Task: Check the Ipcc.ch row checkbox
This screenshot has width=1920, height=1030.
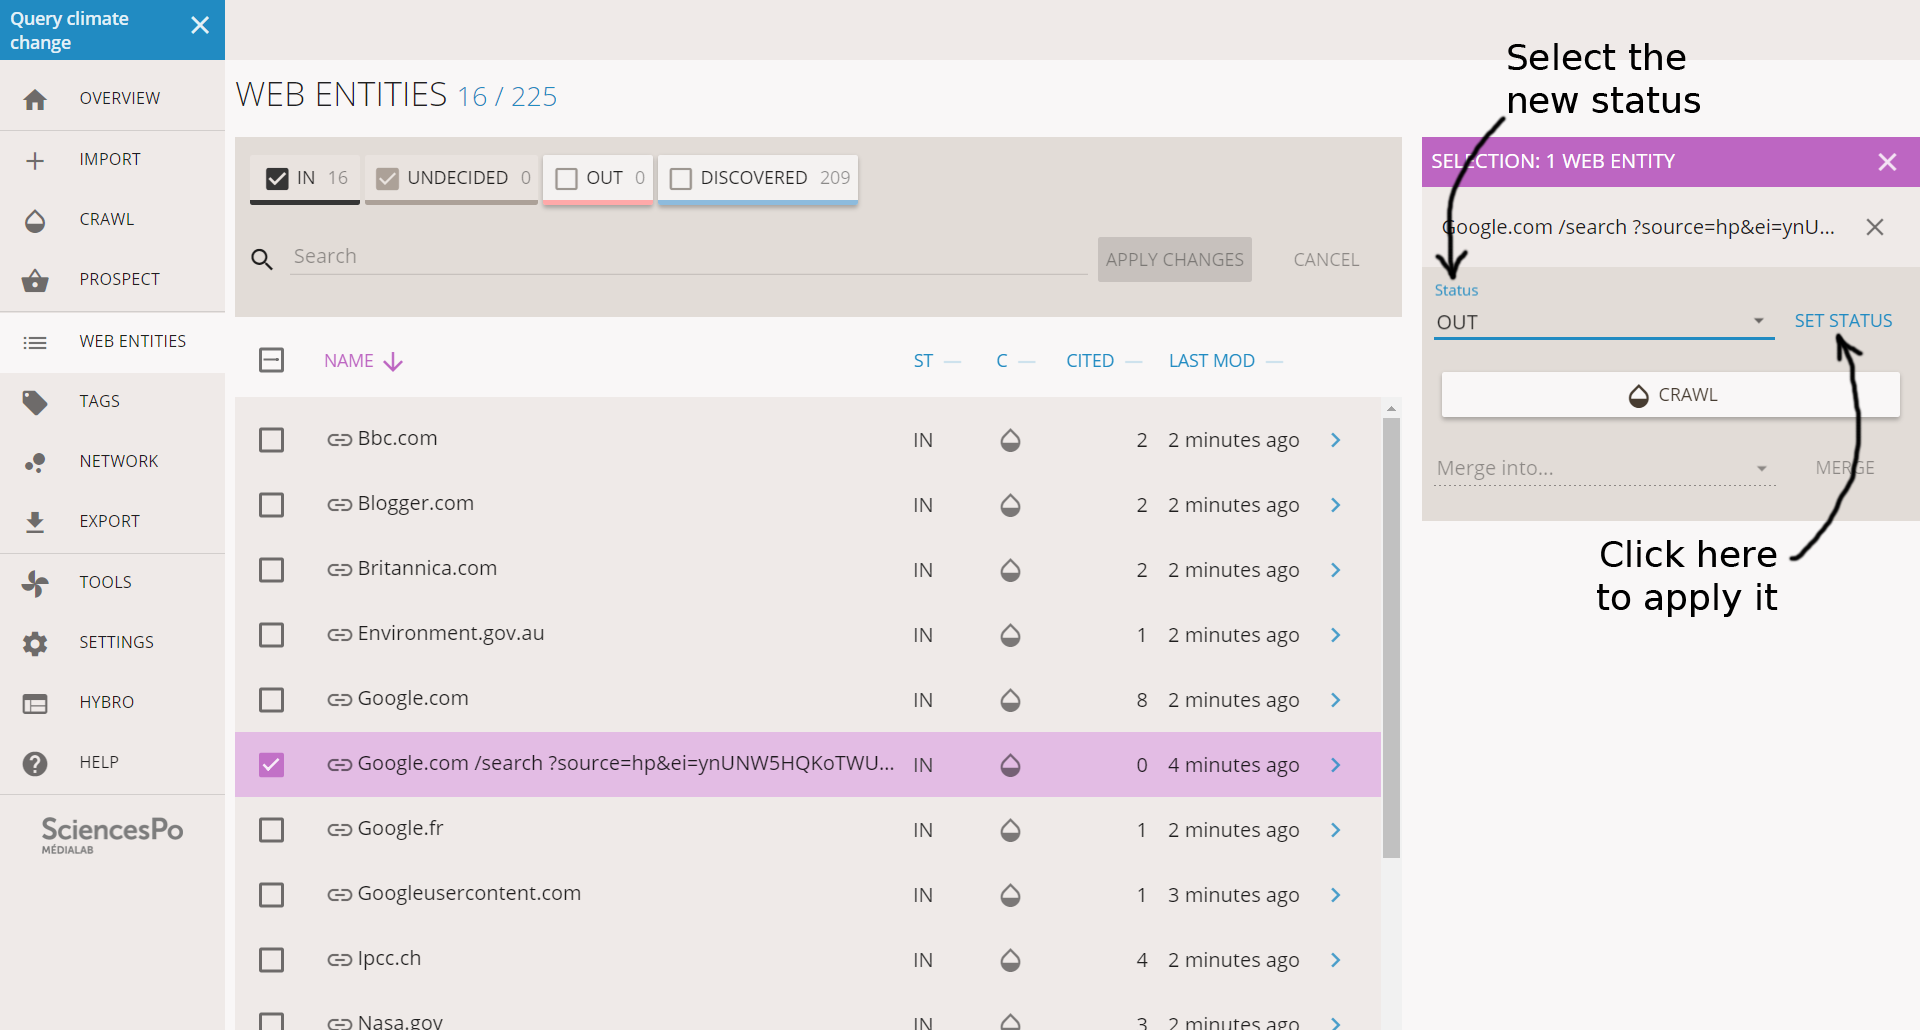Action: pyautogui.click(x=271, y=960)
